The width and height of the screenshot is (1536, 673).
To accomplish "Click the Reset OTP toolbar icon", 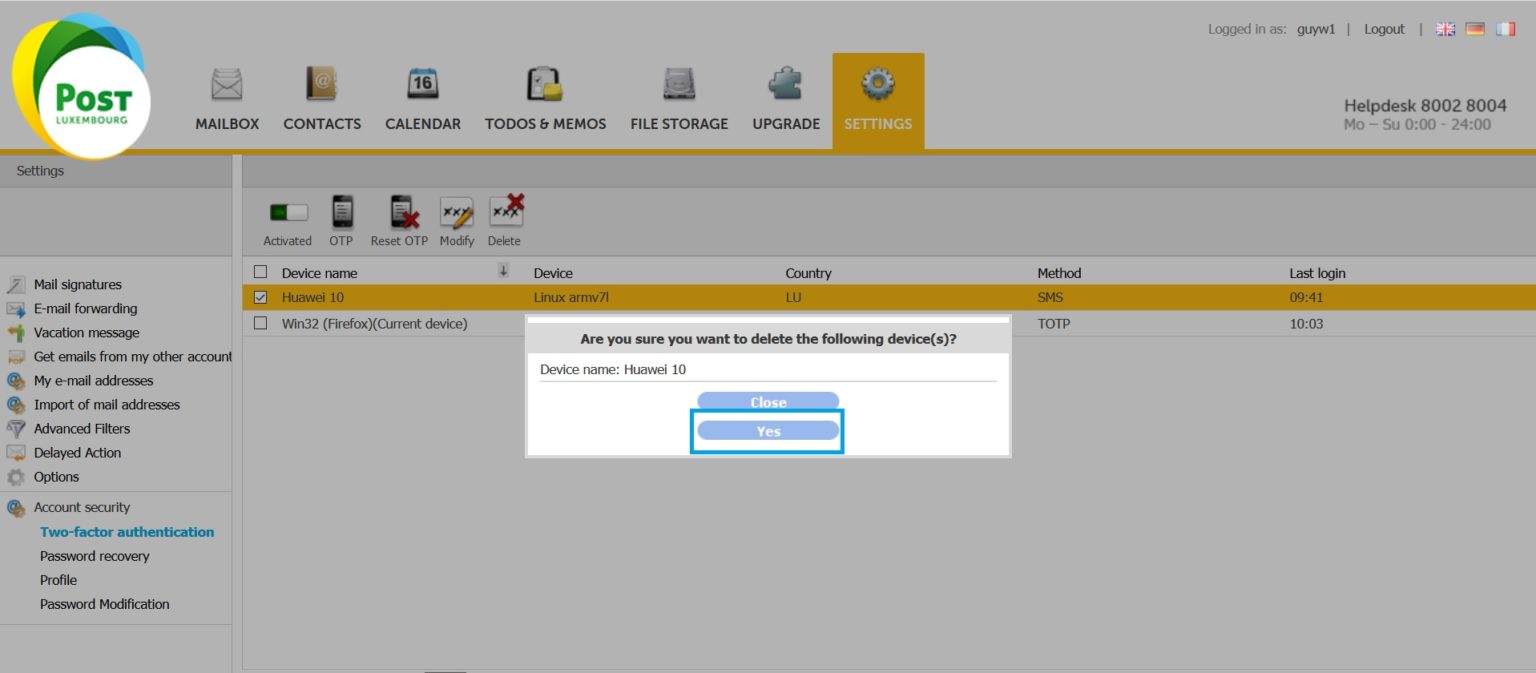I will point(401,213).
